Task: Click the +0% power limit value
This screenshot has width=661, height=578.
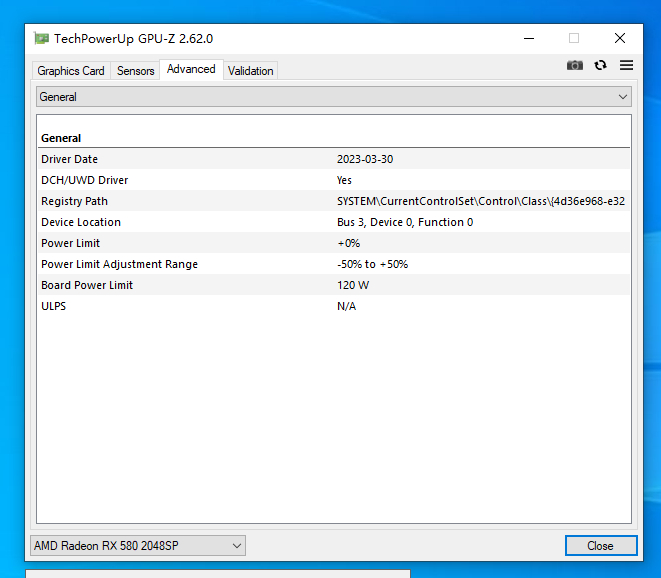Action: [349, 243]
